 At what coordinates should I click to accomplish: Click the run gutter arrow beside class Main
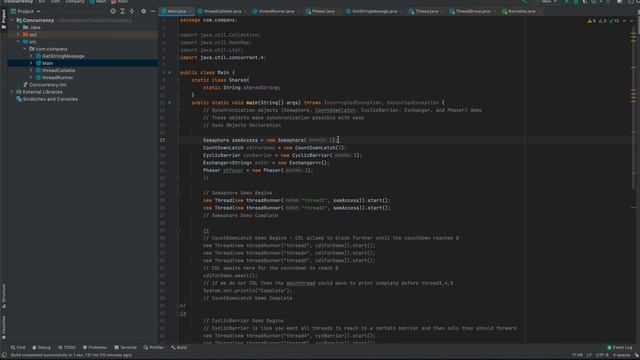point(170,73)
